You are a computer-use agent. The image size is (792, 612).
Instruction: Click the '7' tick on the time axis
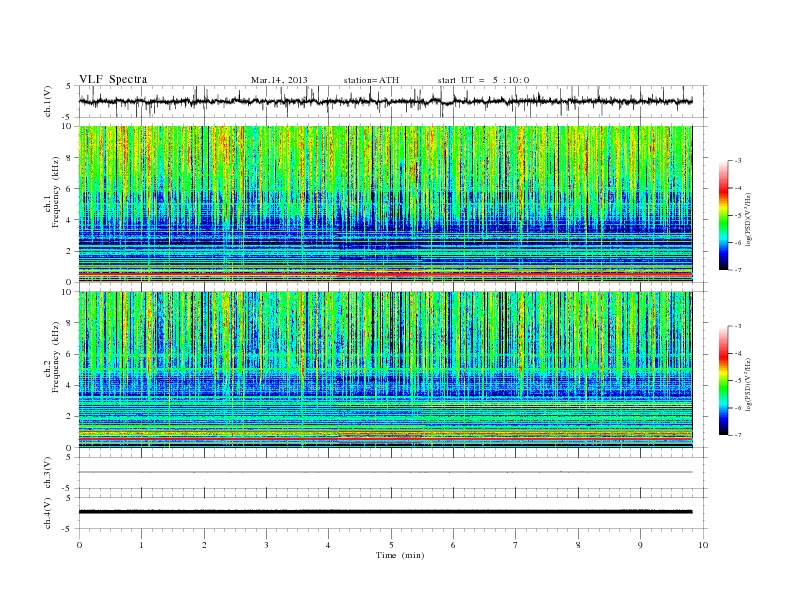pos(516,545)
